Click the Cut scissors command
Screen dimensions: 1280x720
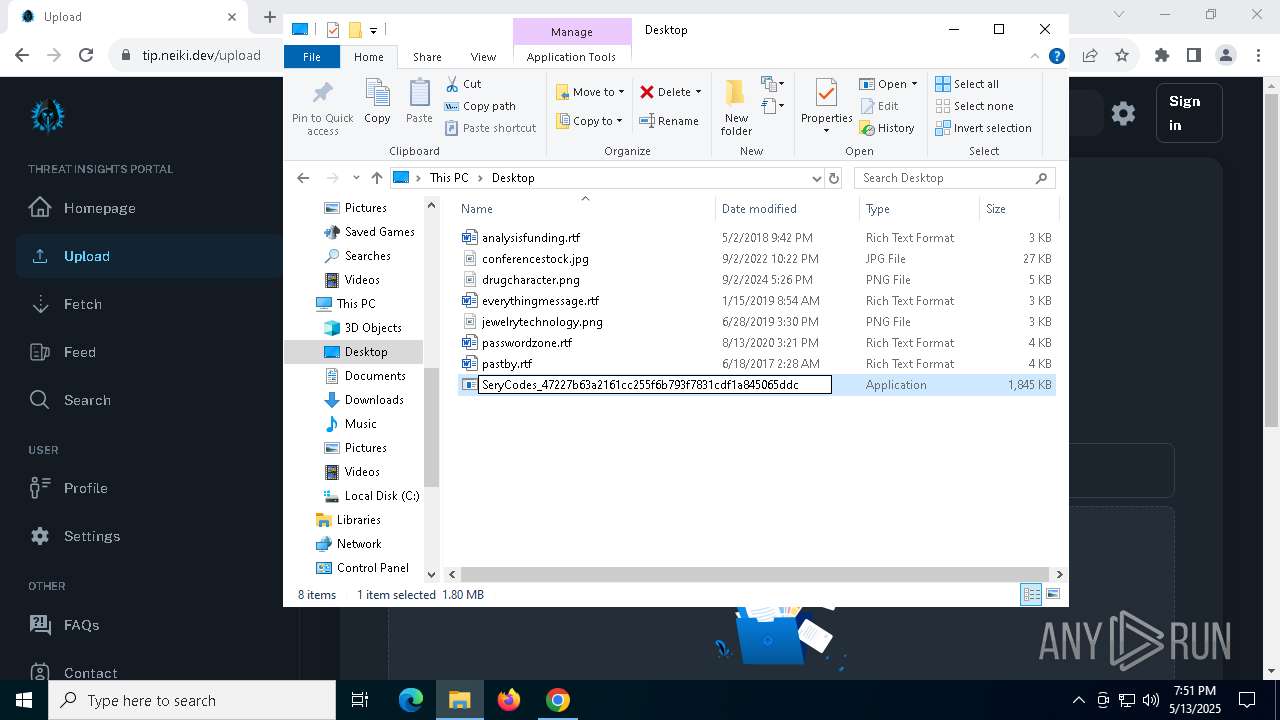463,84
